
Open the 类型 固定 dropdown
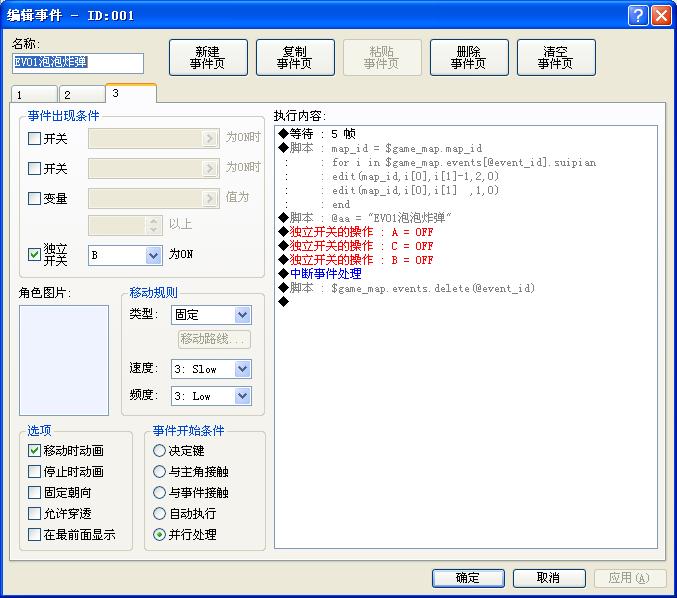click(211, 315)
